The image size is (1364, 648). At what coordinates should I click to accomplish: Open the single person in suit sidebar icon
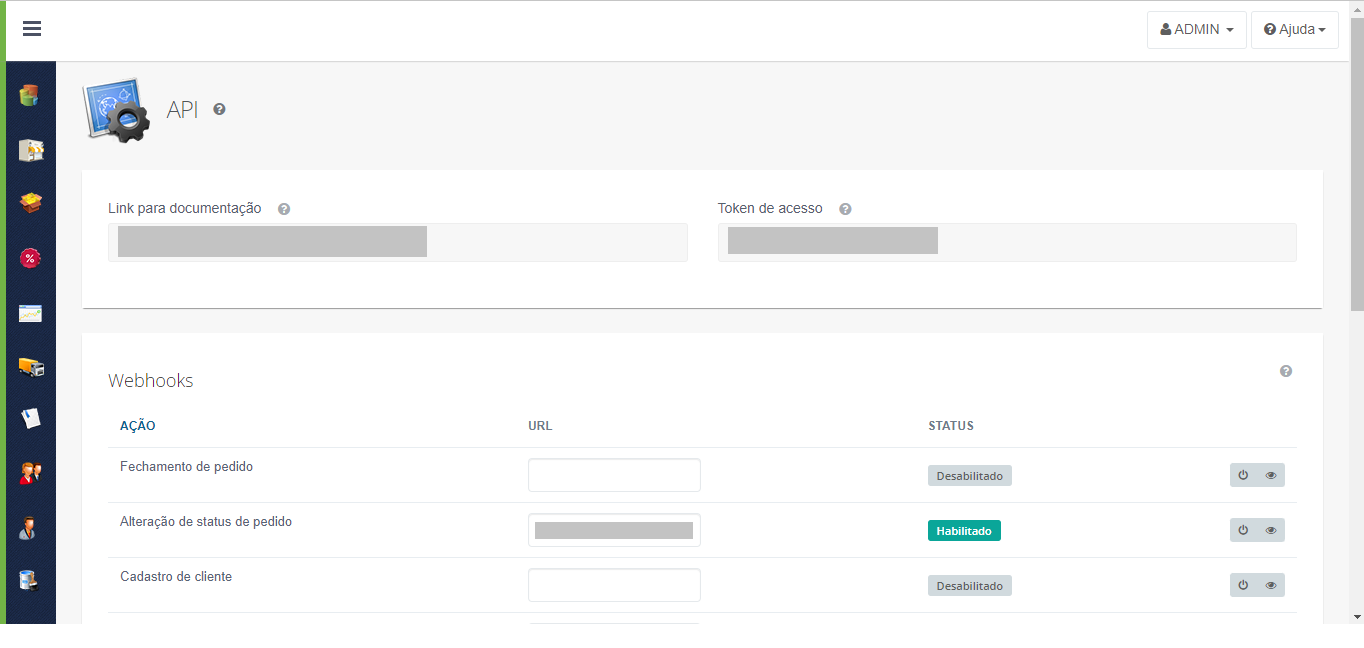[30, 528]
